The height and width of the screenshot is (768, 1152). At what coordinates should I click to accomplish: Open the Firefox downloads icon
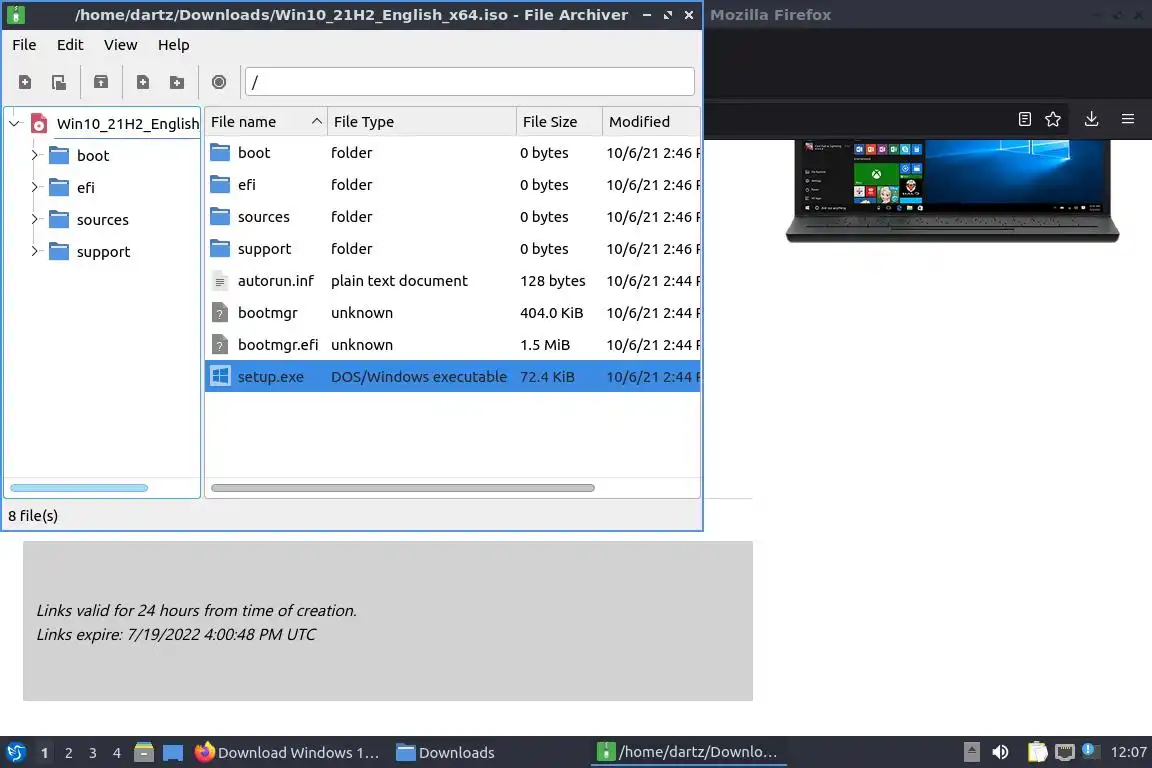click(x=1092, y=119)
